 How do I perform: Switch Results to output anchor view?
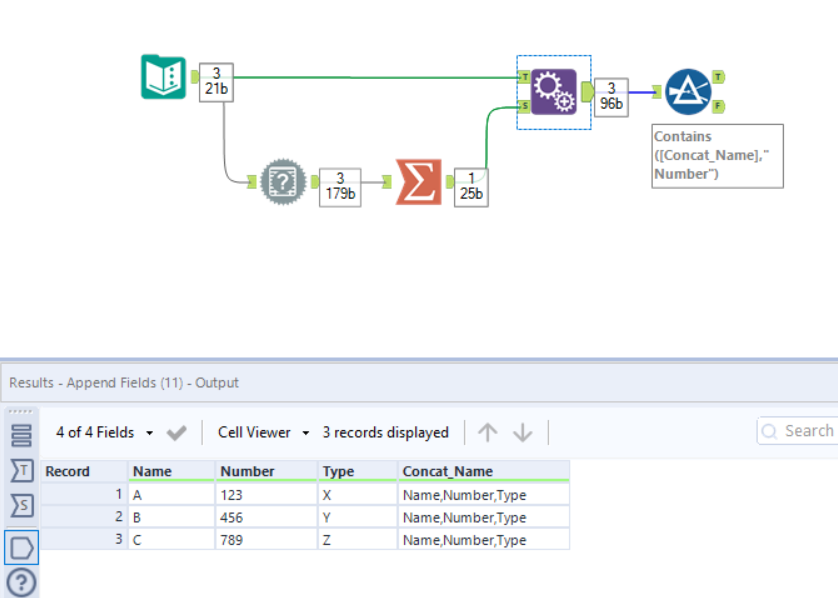(21, 547)
